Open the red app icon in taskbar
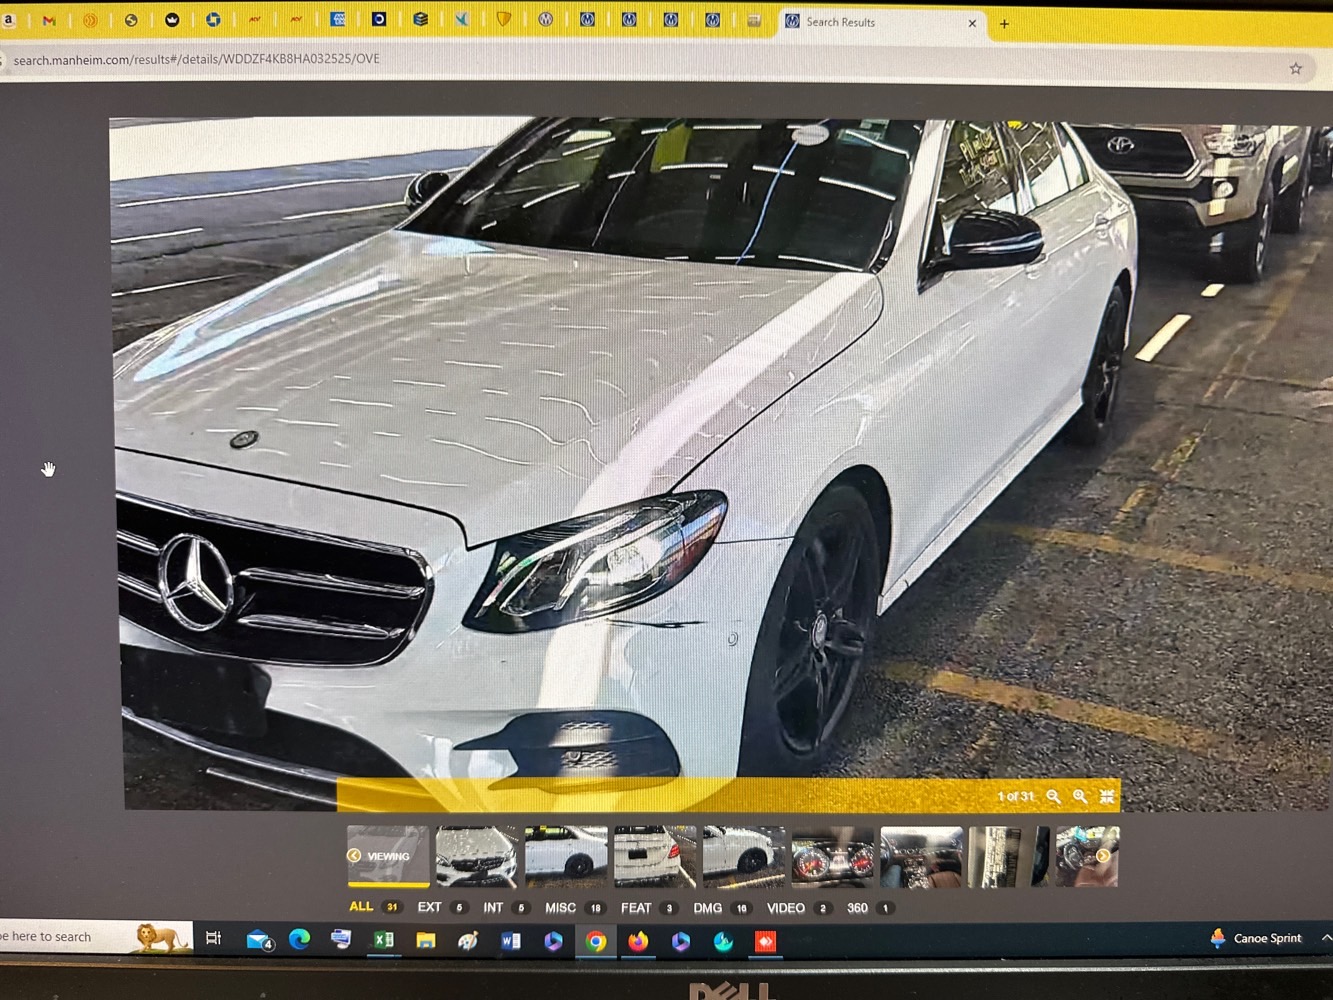1333x1000 pixels. click(765, 941)
